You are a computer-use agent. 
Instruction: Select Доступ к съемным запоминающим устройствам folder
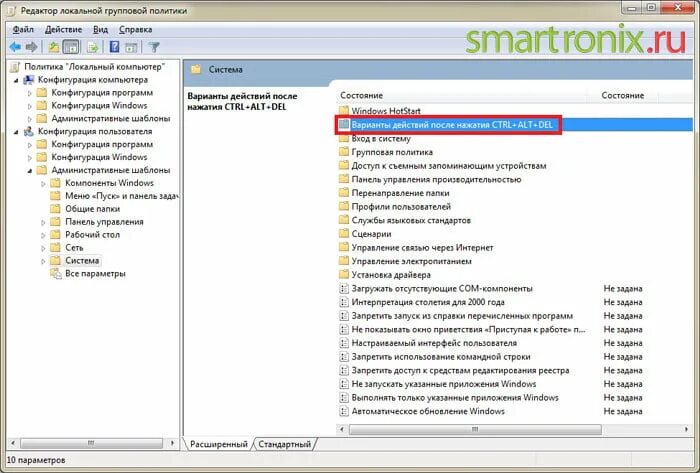449,166
